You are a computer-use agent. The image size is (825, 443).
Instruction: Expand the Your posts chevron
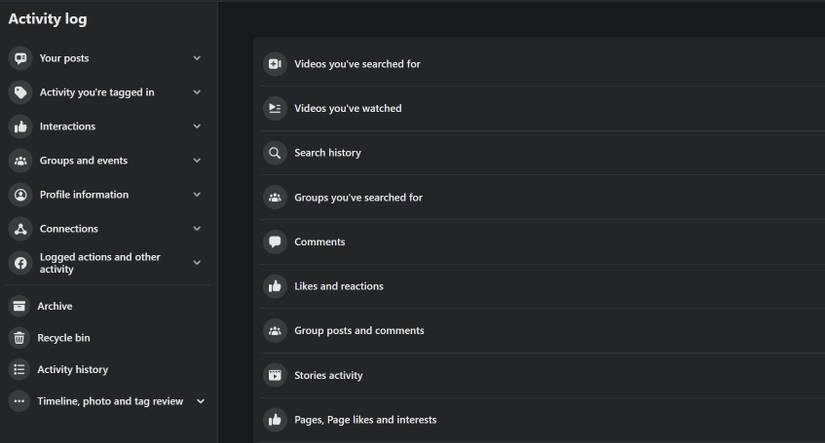pyautogui.click(x=197, y=58)
